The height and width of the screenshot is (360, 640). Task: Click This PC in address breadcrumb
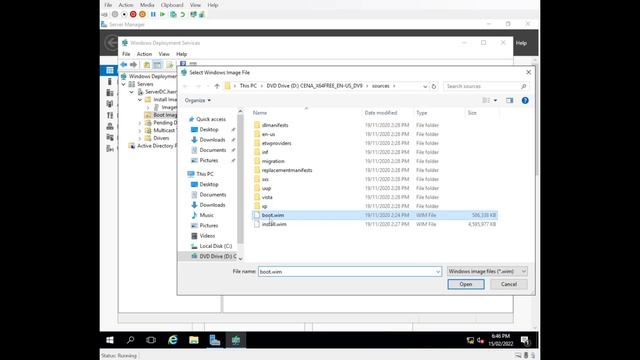click(248, 86)
